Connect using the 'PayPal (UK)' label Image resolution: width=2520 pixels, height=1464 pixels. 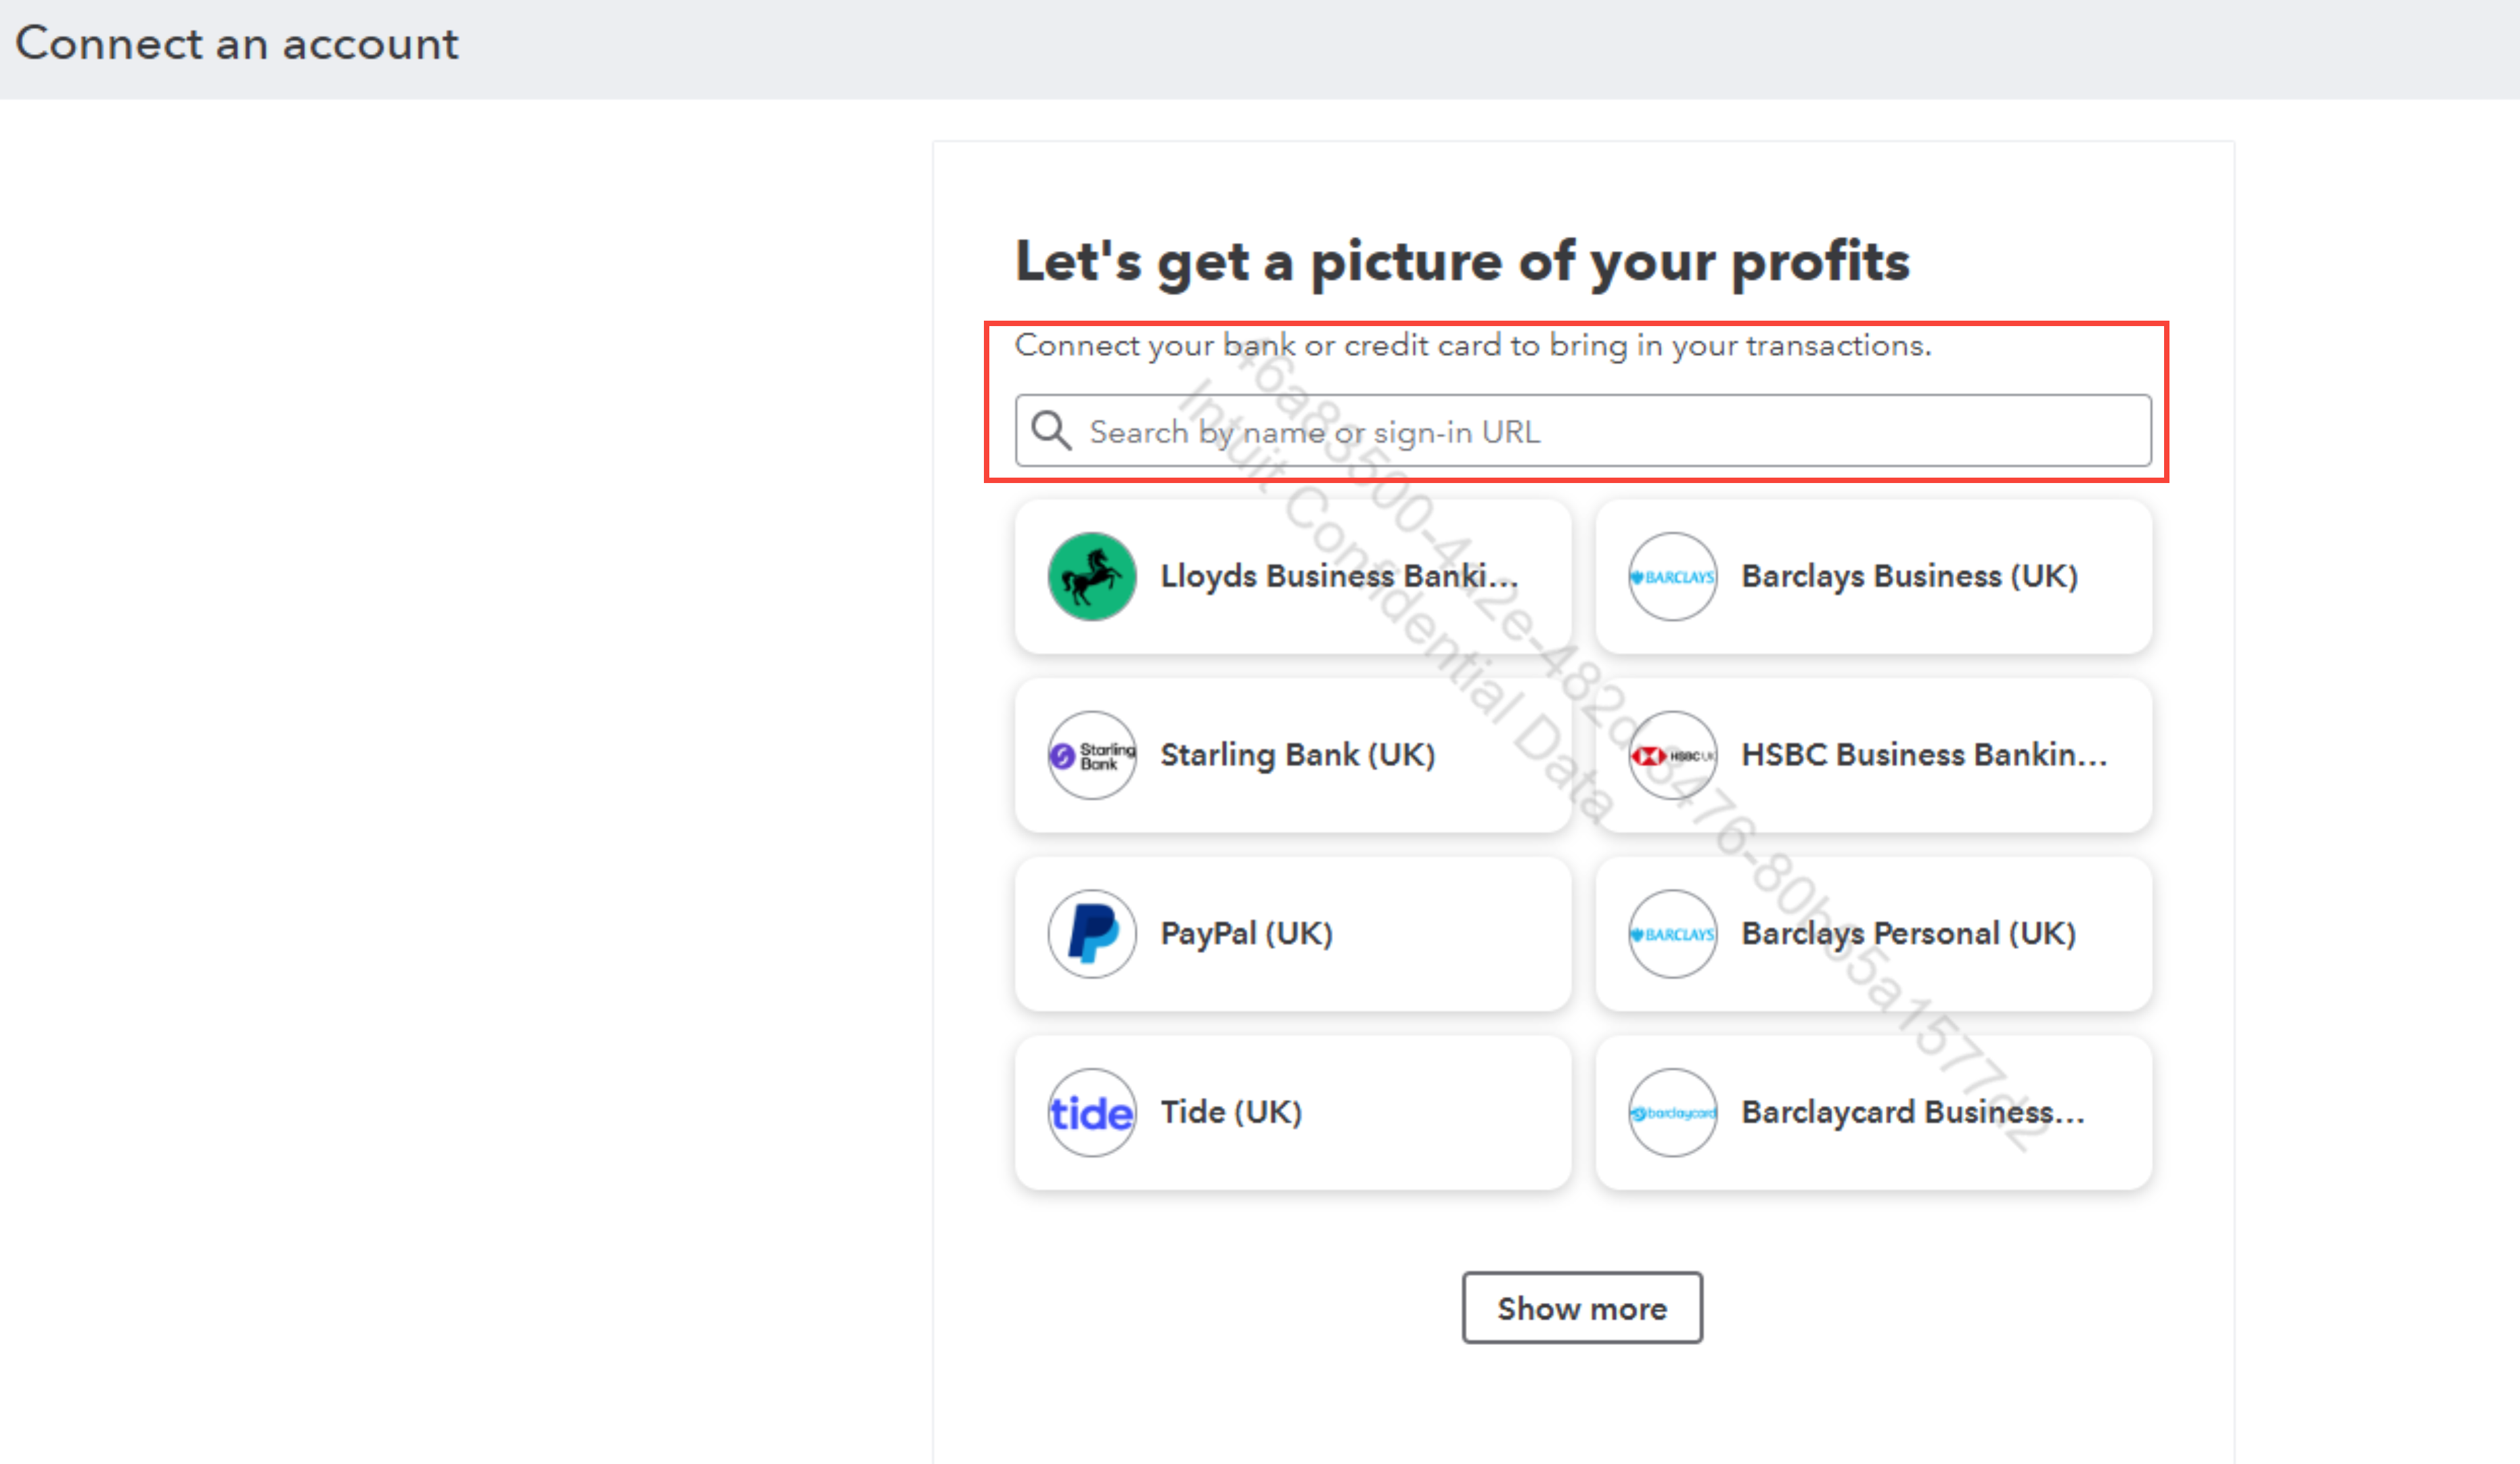[x=1246, y=934]
